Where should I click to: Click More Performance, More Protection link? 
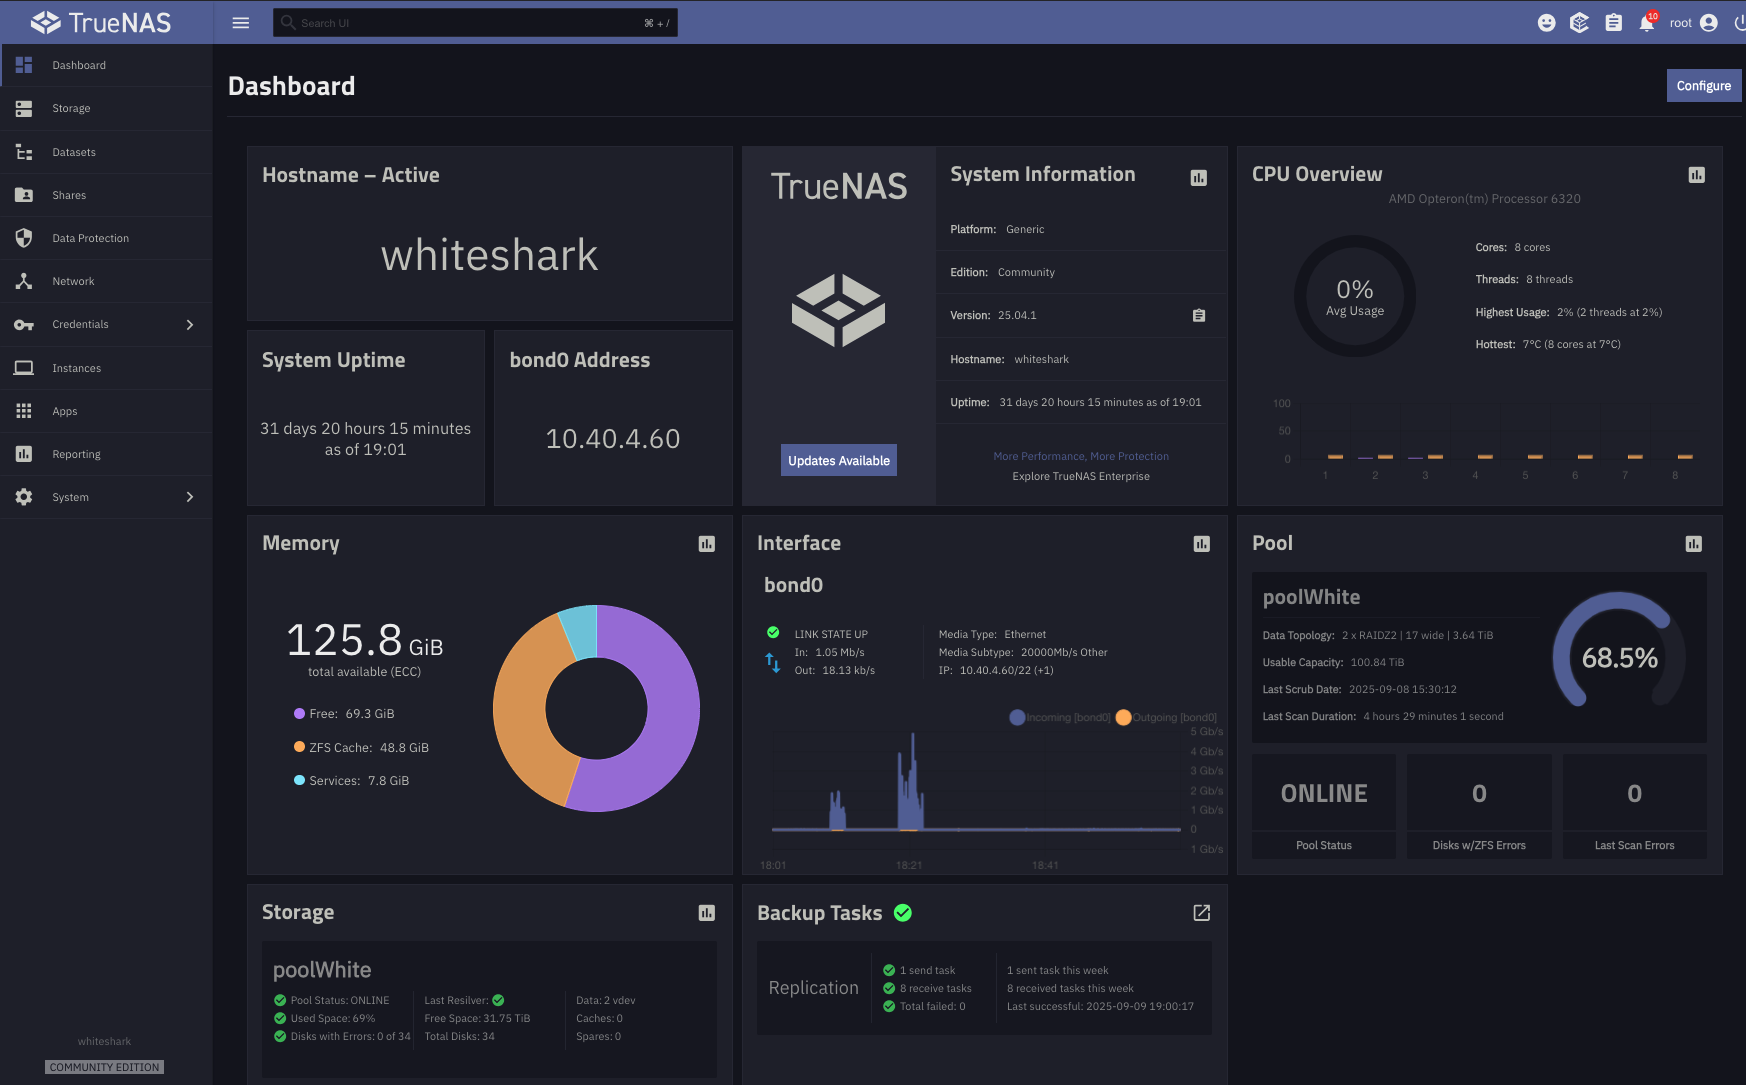click(1081, 456)
